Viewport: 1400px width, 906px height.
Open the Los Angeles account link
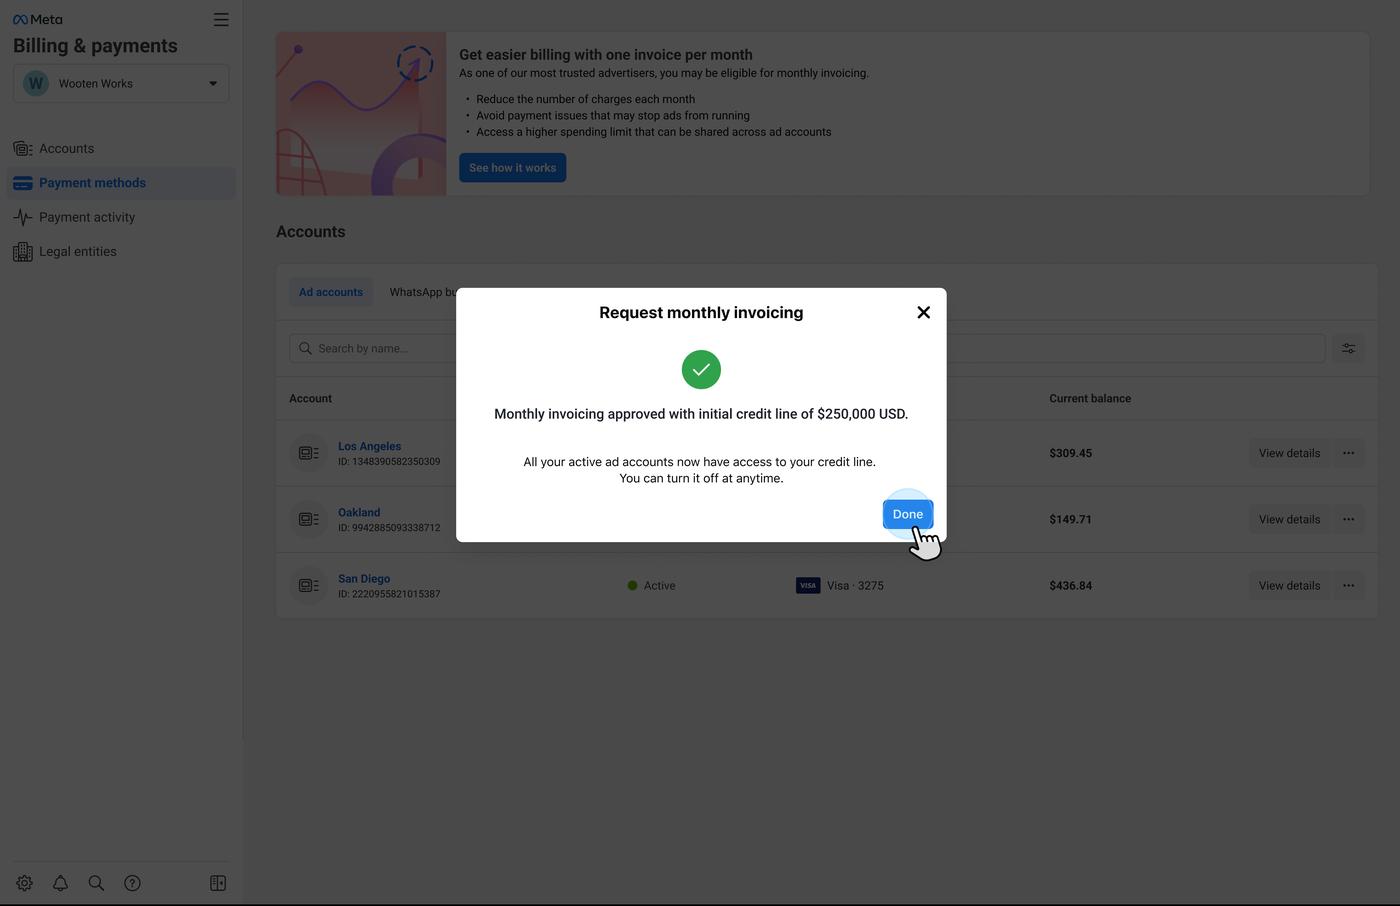tap(369, 446)
